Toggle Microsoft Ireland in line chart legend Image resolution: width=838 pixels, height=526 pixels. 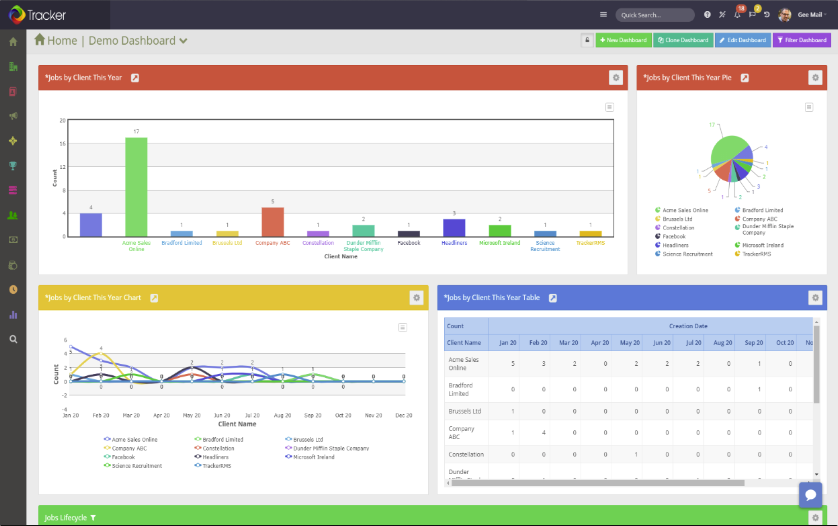pyautogui.click(x=309, y=457)
